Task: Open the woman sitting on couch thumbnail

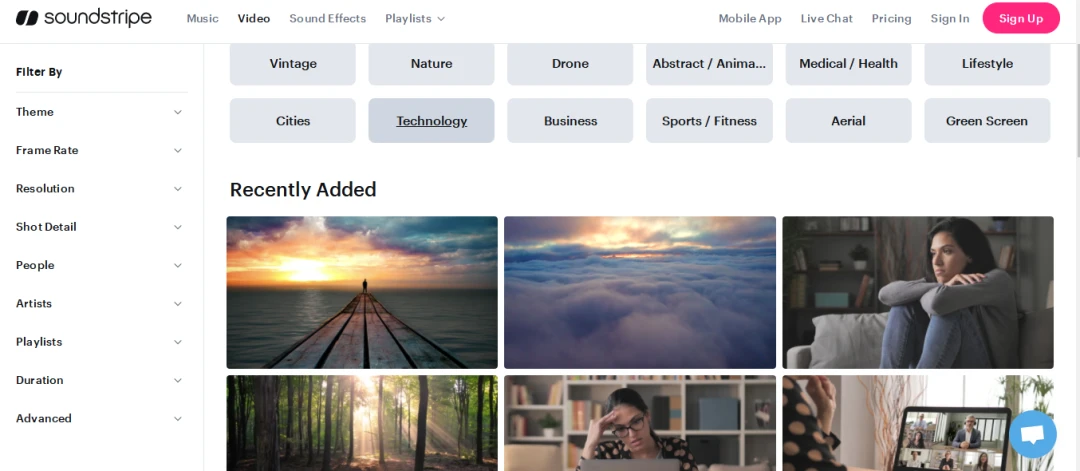Action: point(917,293)
